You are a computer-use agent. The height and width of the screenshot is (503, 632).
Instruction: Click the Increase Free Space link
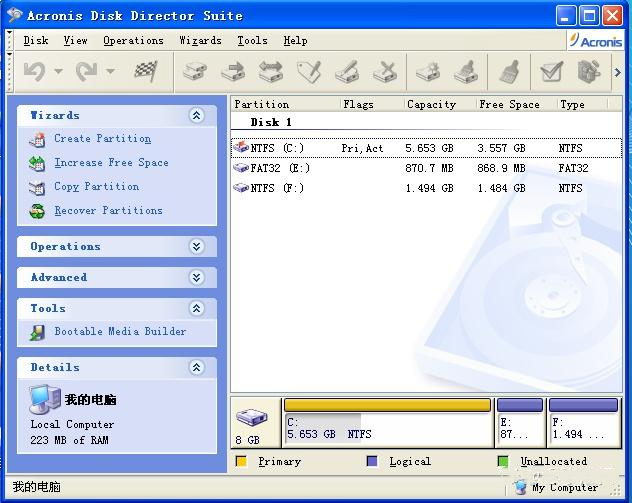(111, 163)
